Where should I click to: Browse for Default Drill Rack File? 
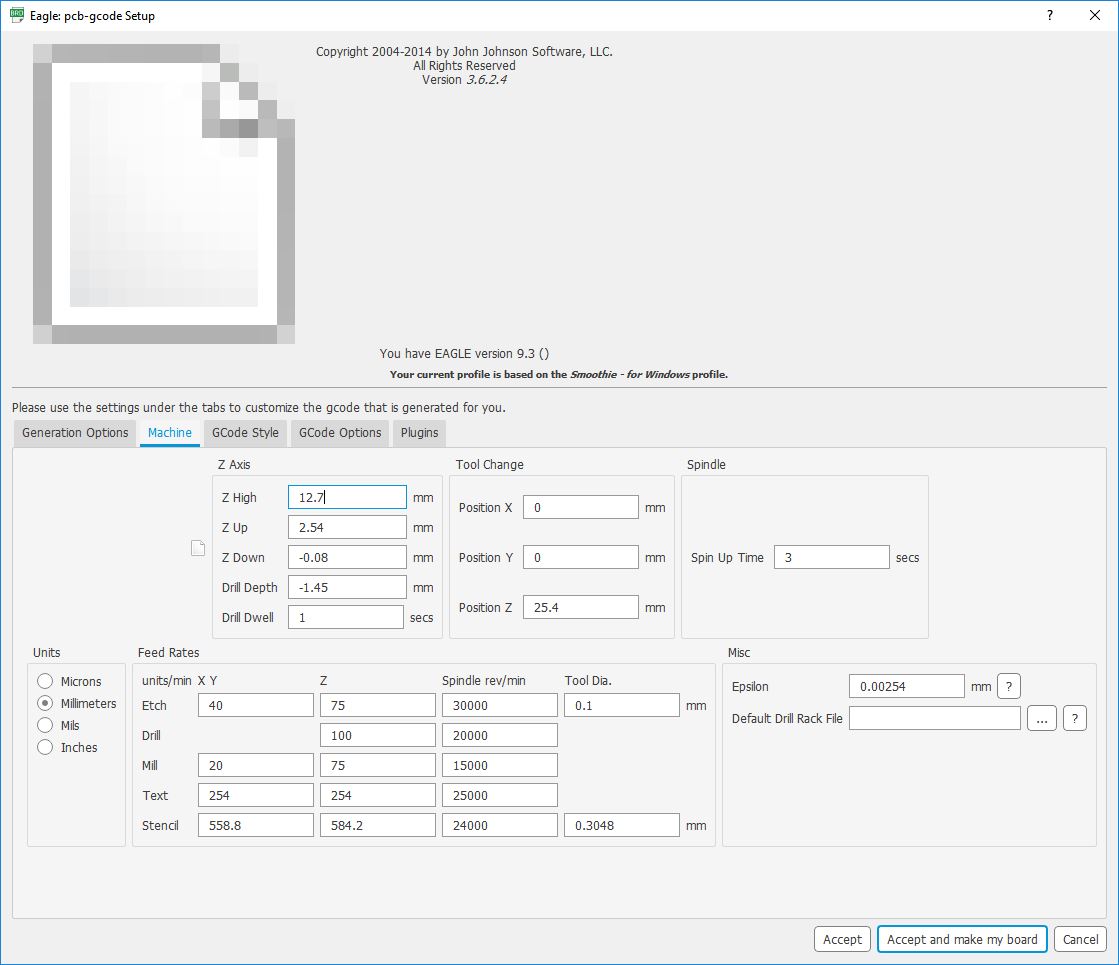[x=1042, y=719]
